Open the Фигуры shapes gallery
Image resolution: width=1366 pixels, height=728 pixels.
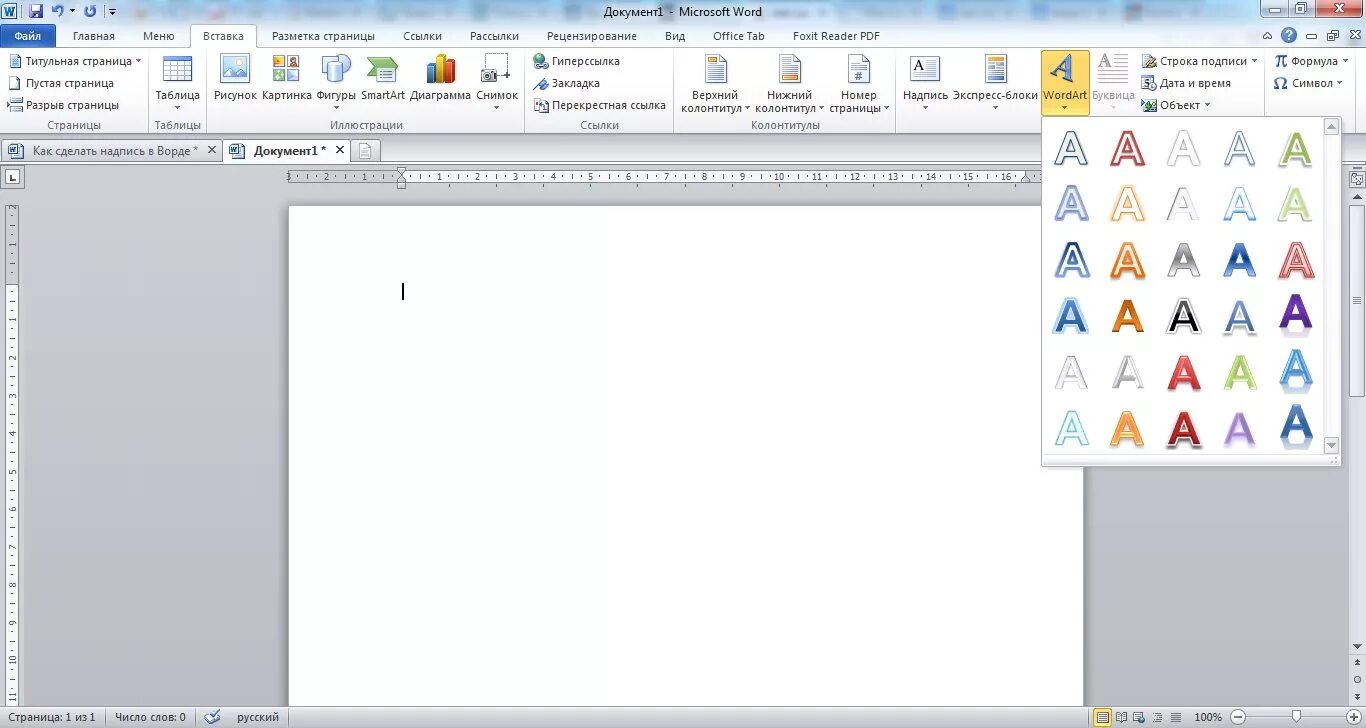pos(336,82)
